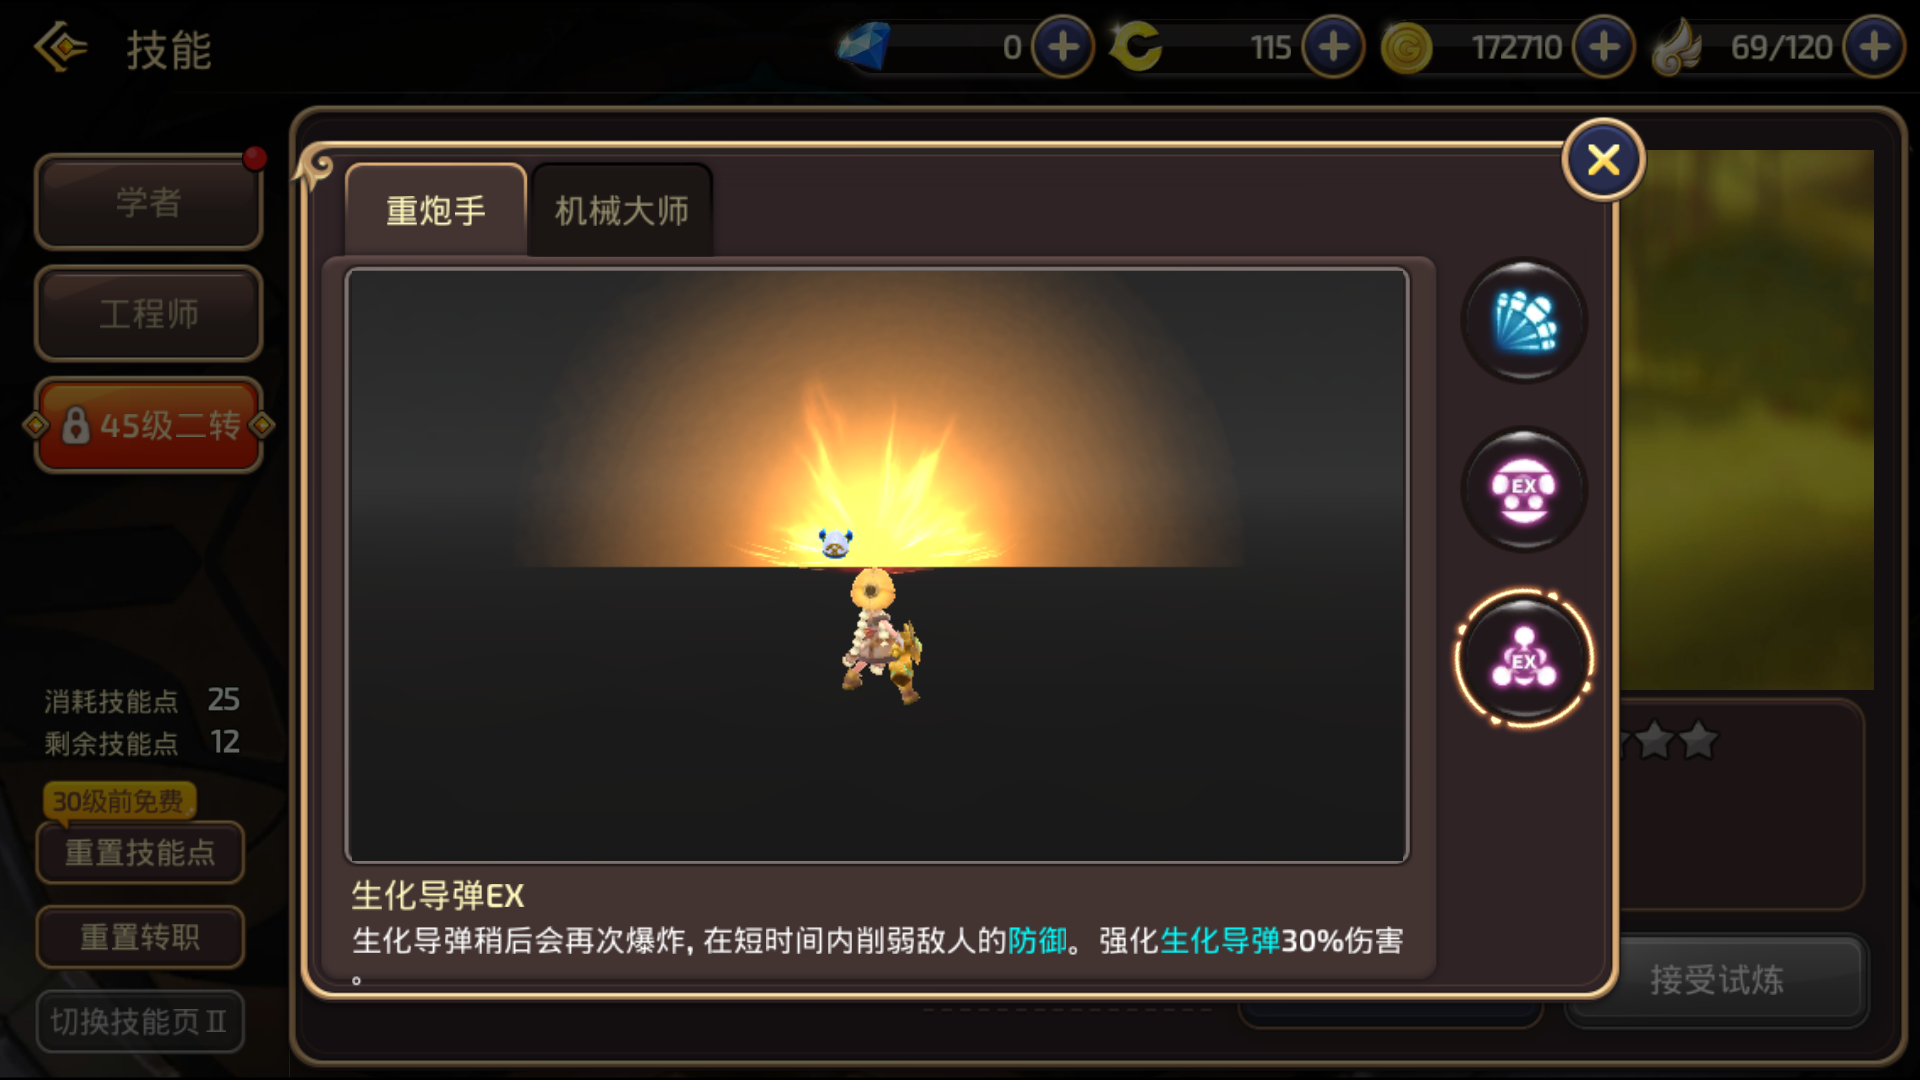Open the 学者 class skills

tap(148, 202)
